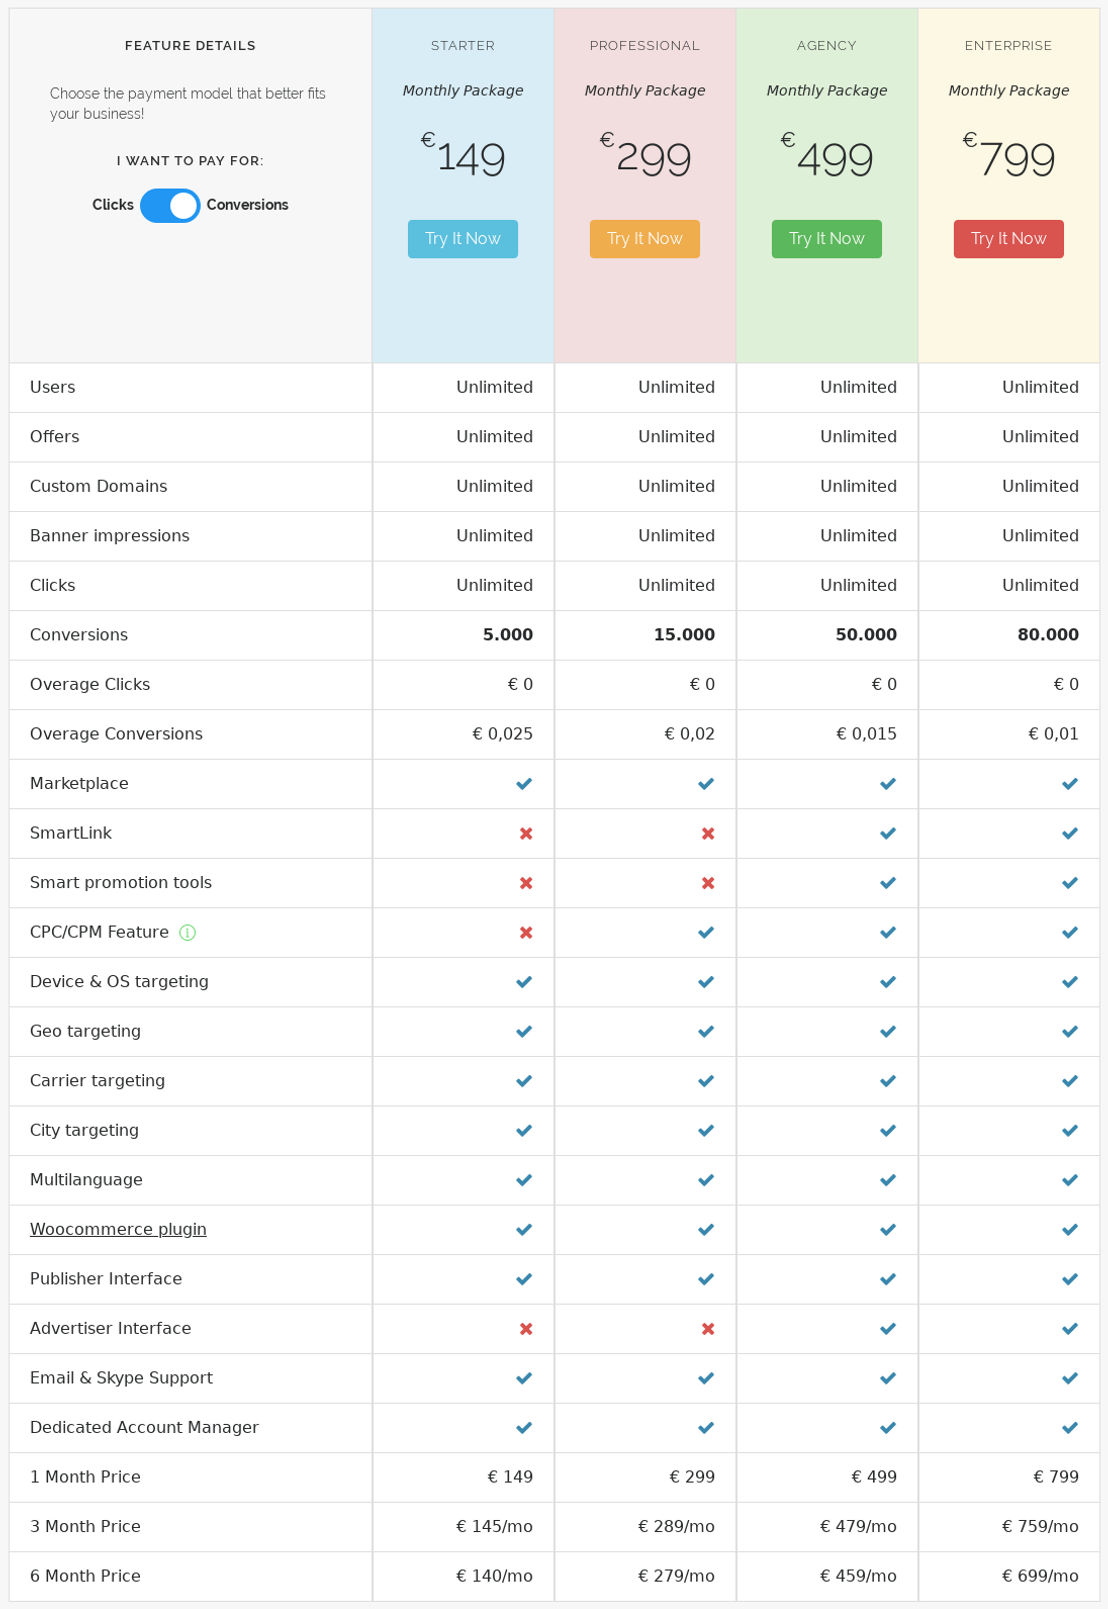The image size is (1108, 1609).
Task: Click the Enterprise plan heading
Action: [x=1009, y=46]
